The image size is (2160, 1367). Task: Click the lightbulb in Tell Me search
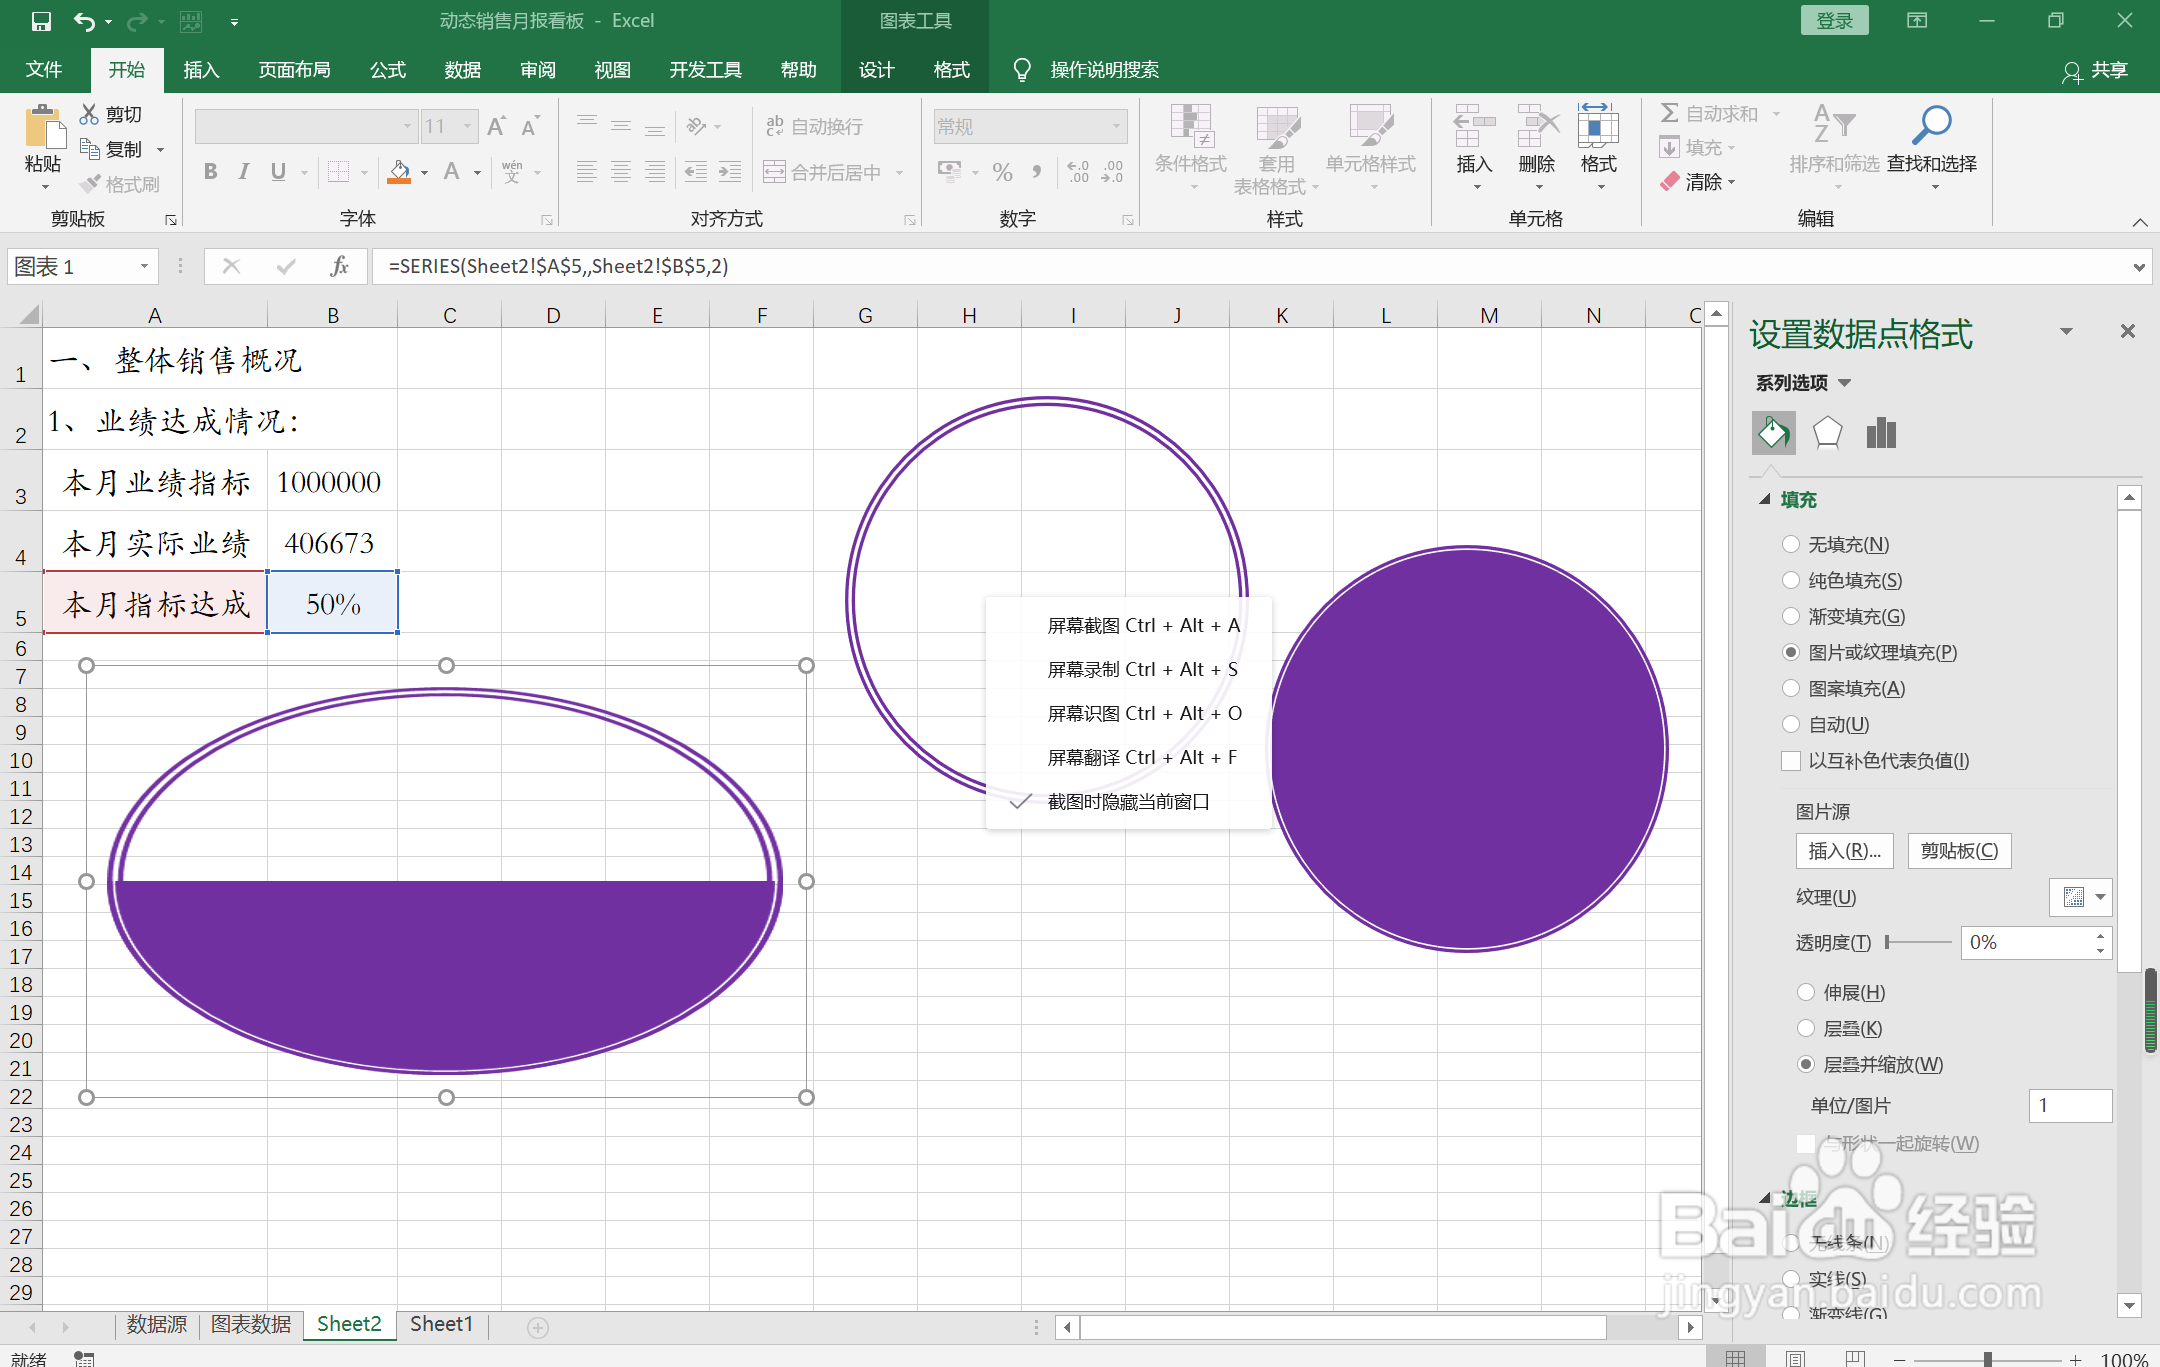1021,69
